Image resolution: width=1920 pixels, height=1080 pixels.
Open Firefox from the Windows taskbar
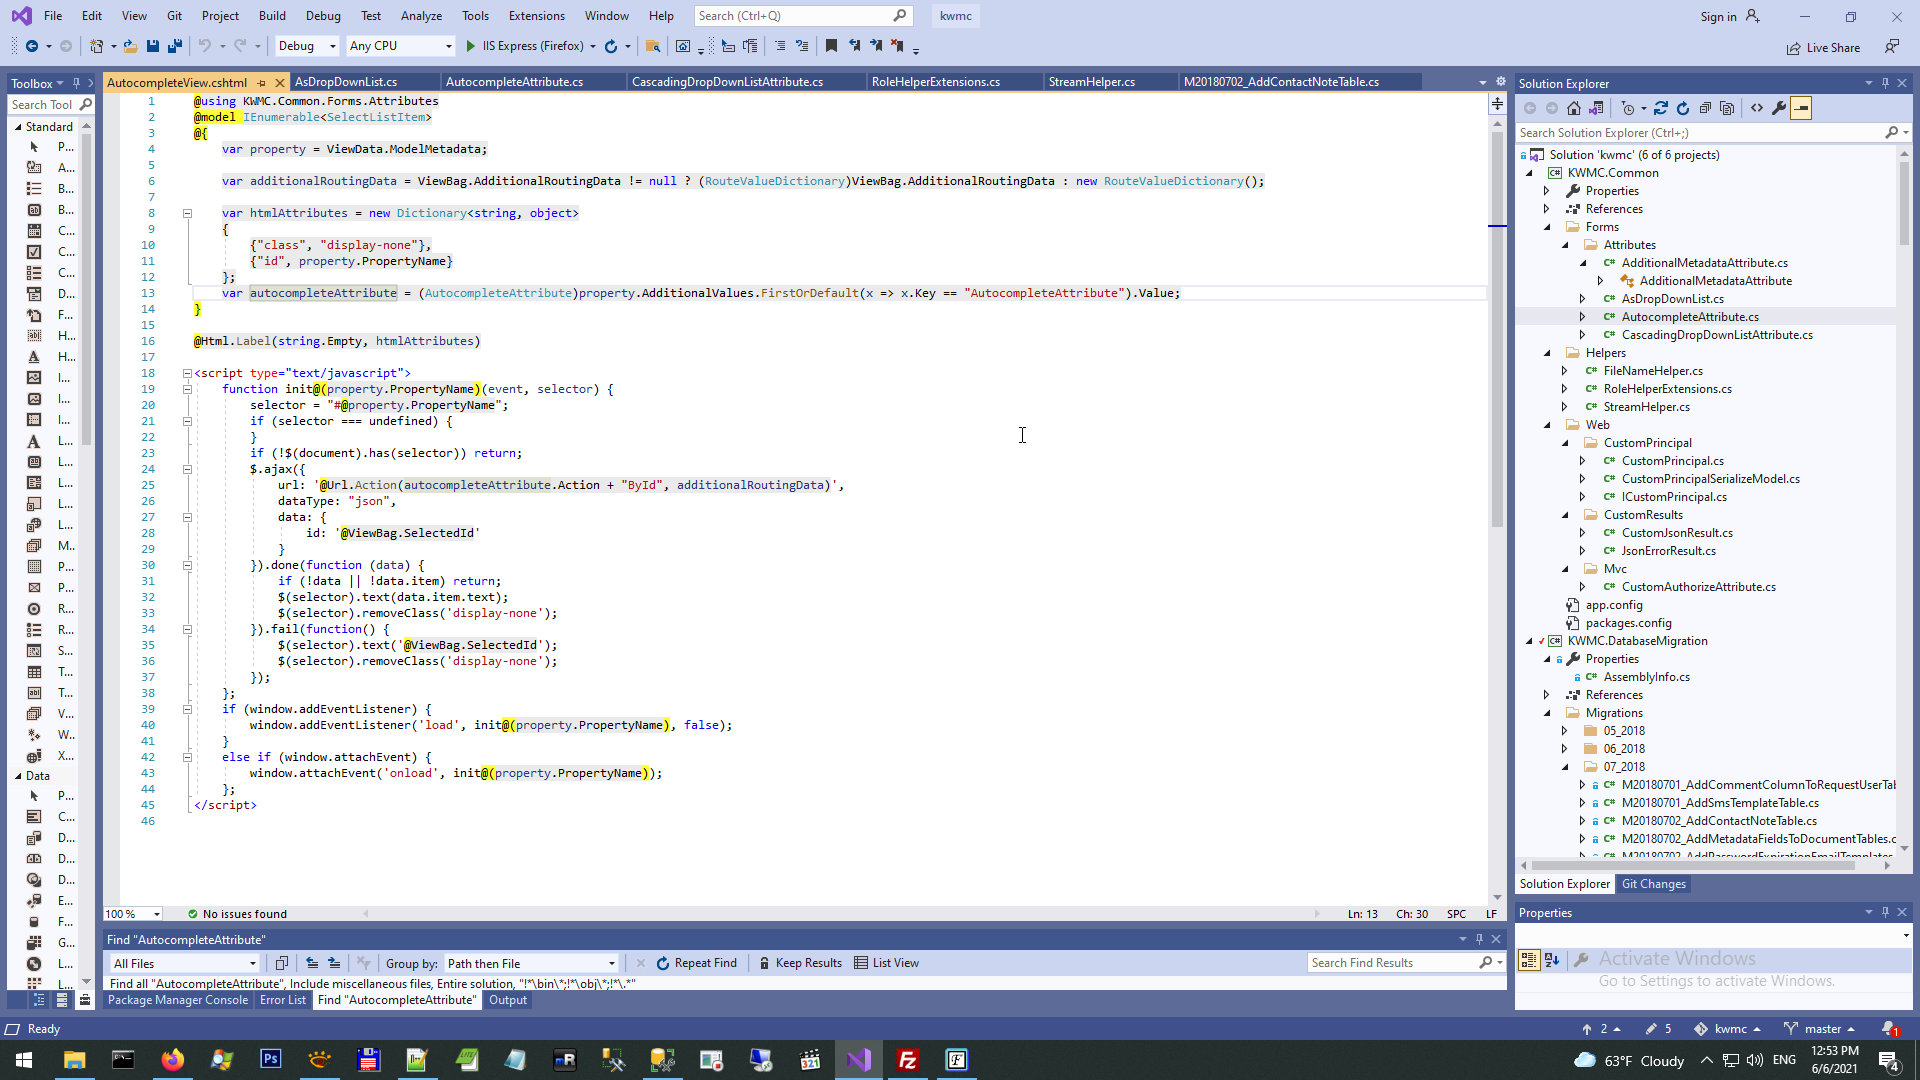coord(173,1060)
